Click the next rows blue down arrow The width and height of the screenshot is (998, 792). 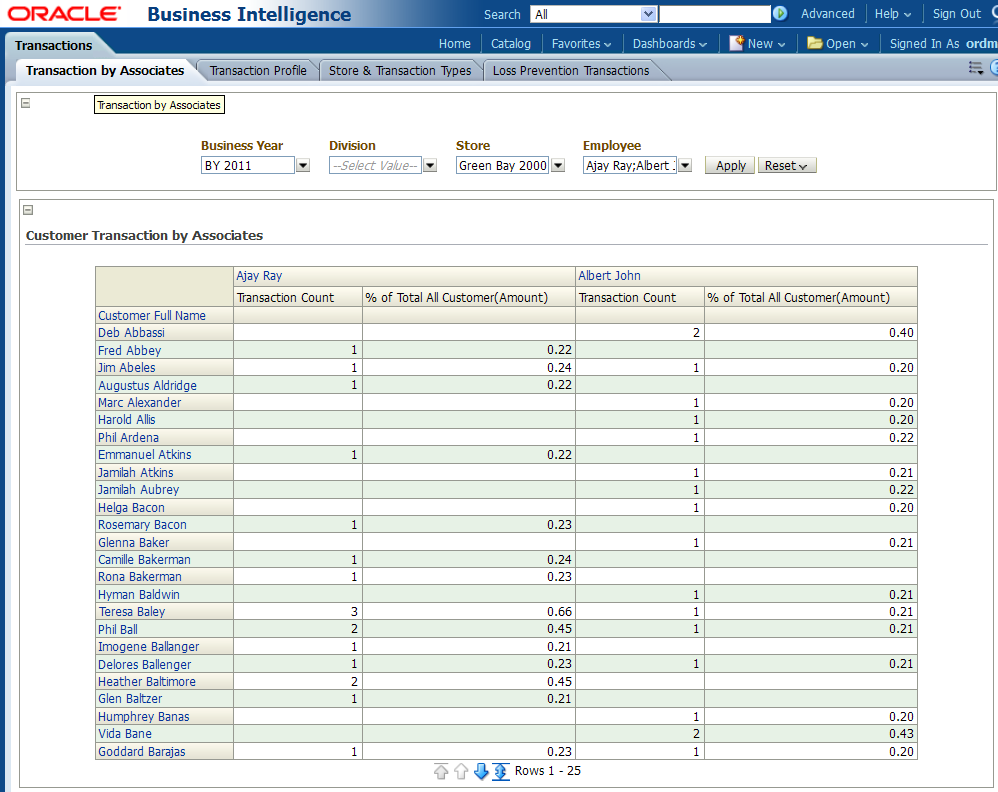click(x=481, y=771)
